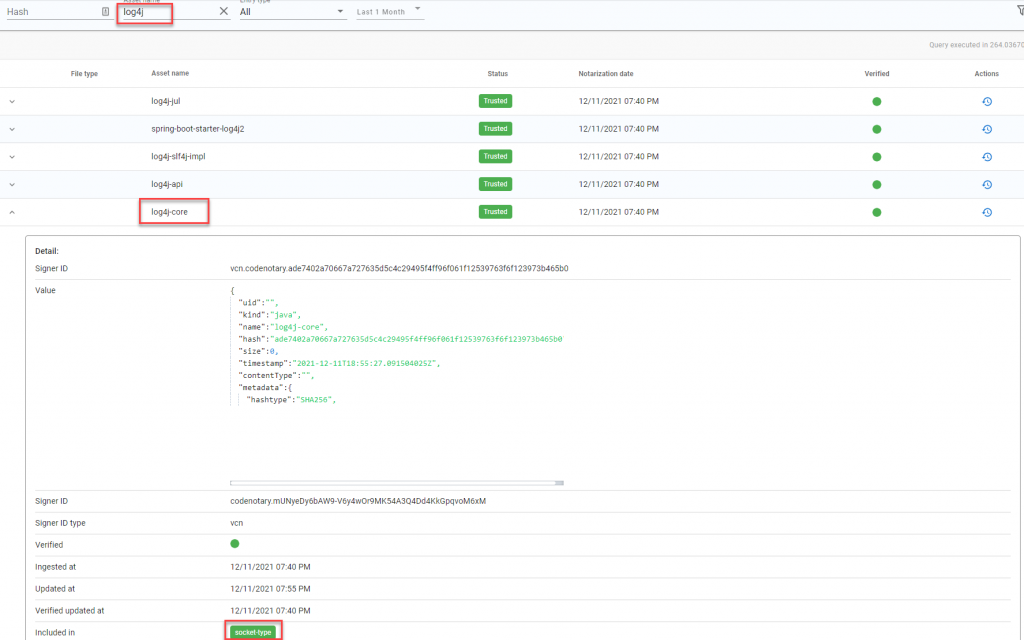Click the green verified dot for log4j-jul
1024x640 pixels.
click(876, 101)
